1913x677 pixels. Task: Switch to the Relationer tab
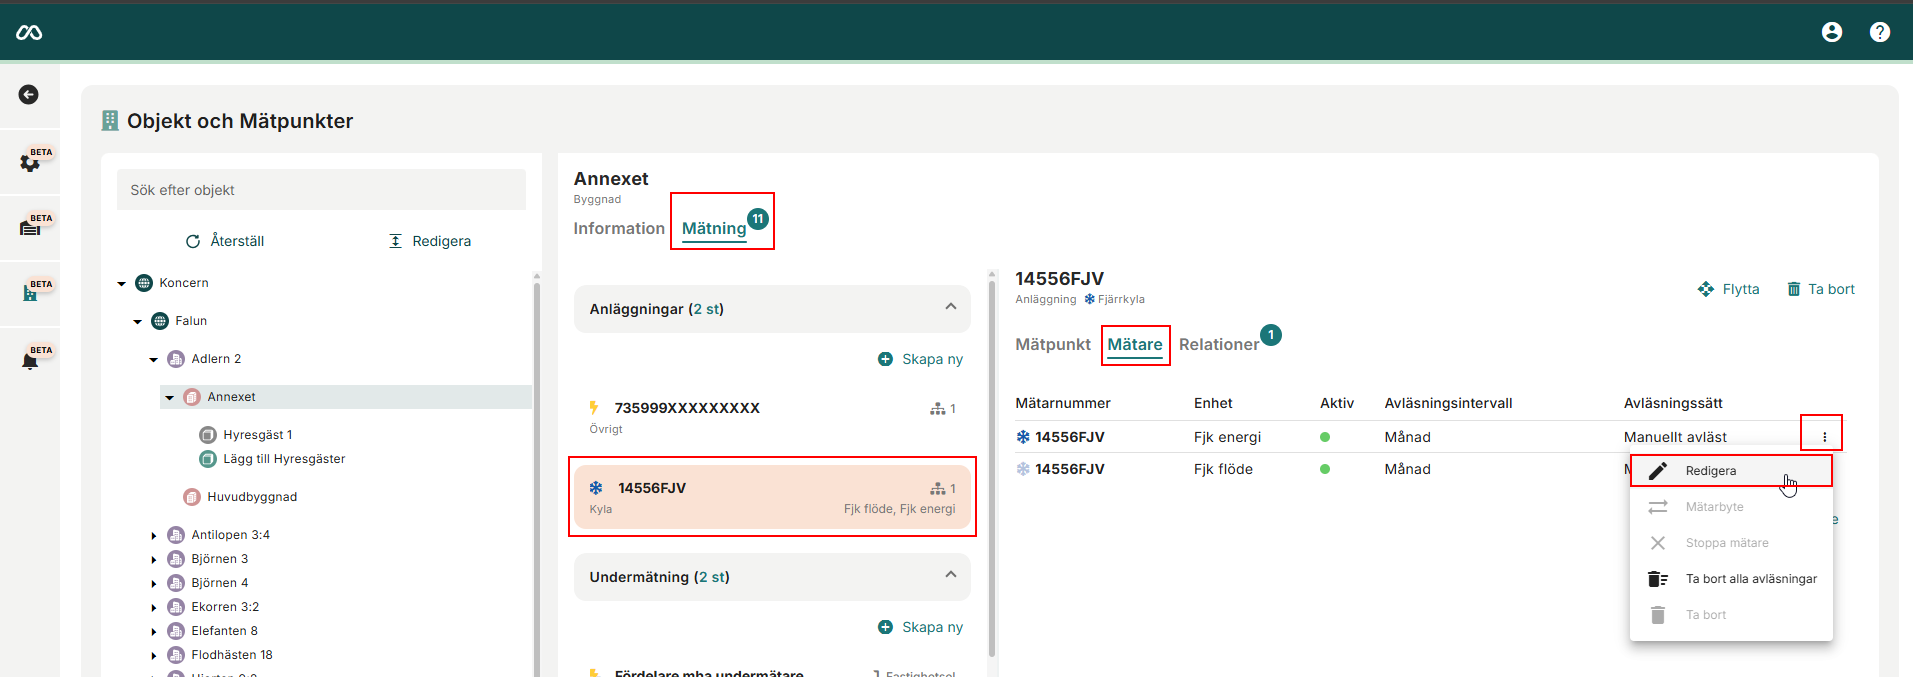[1218, 344]
